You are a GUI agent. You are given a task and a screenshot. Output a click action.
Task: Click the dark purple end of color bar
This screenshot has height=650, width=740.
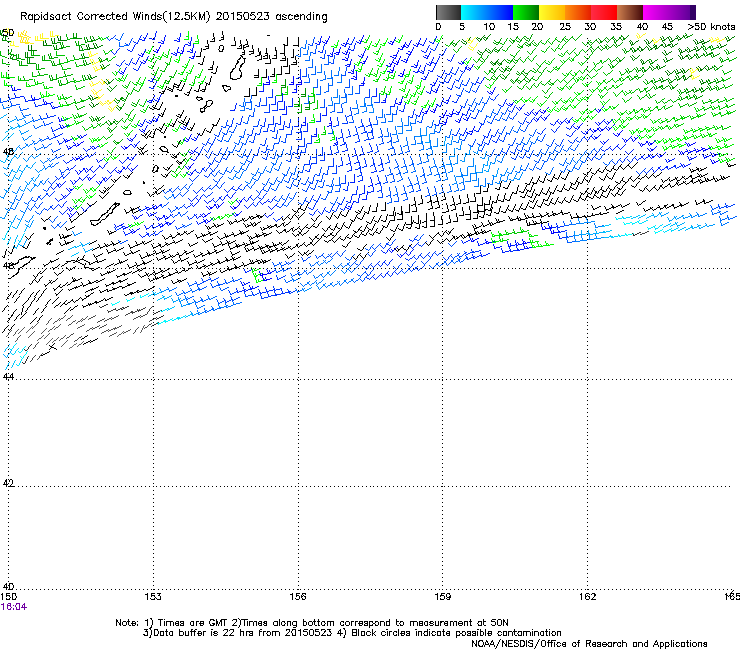pos(692,12)
